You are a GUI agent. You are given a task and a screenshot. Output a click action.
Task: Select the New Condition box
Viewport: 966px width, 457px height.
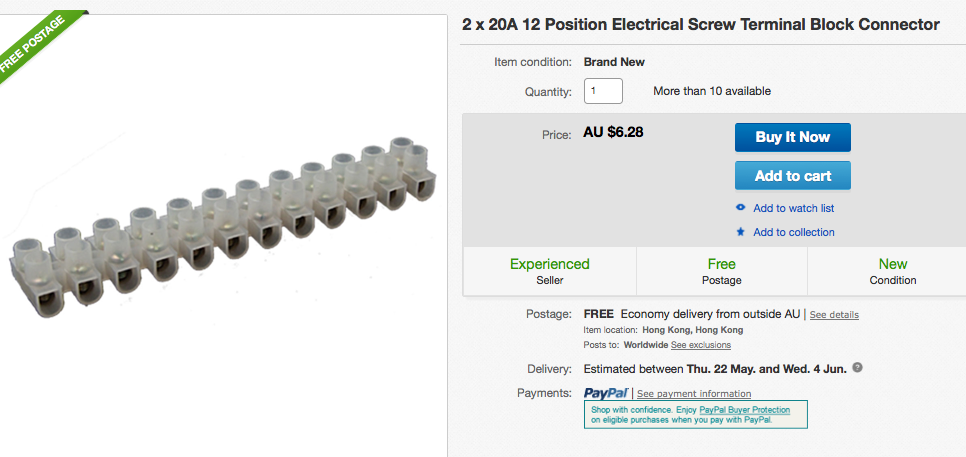coord(892,271)
